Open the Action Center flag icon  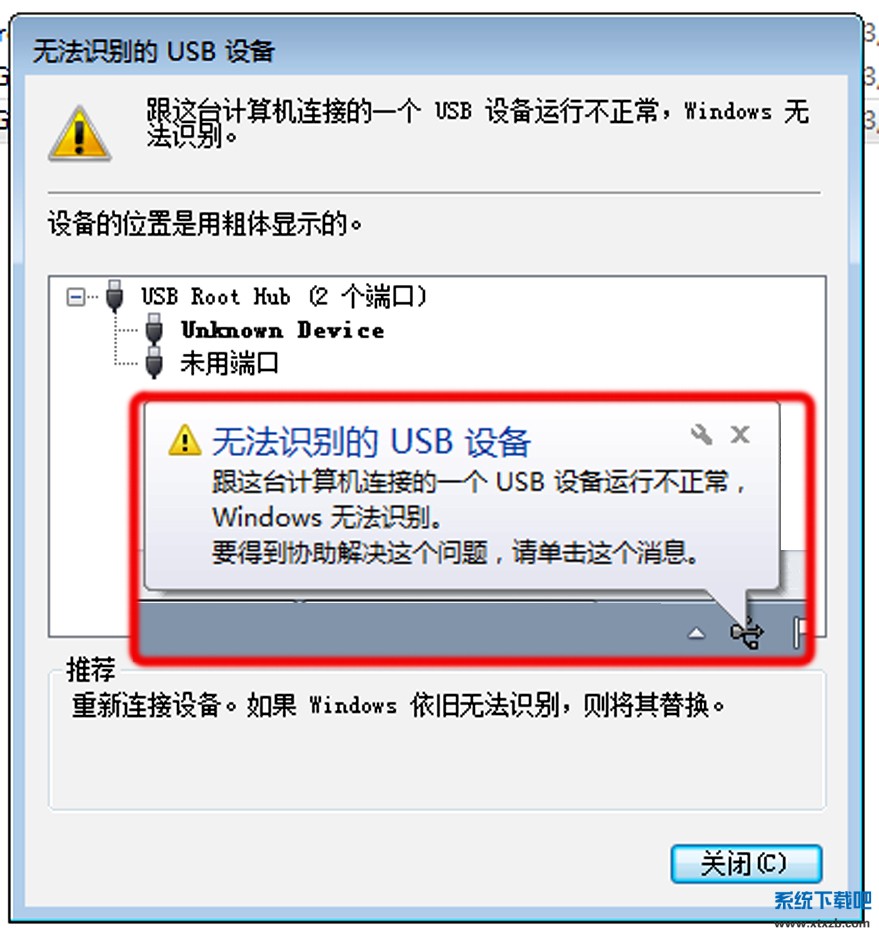(799, 633)
